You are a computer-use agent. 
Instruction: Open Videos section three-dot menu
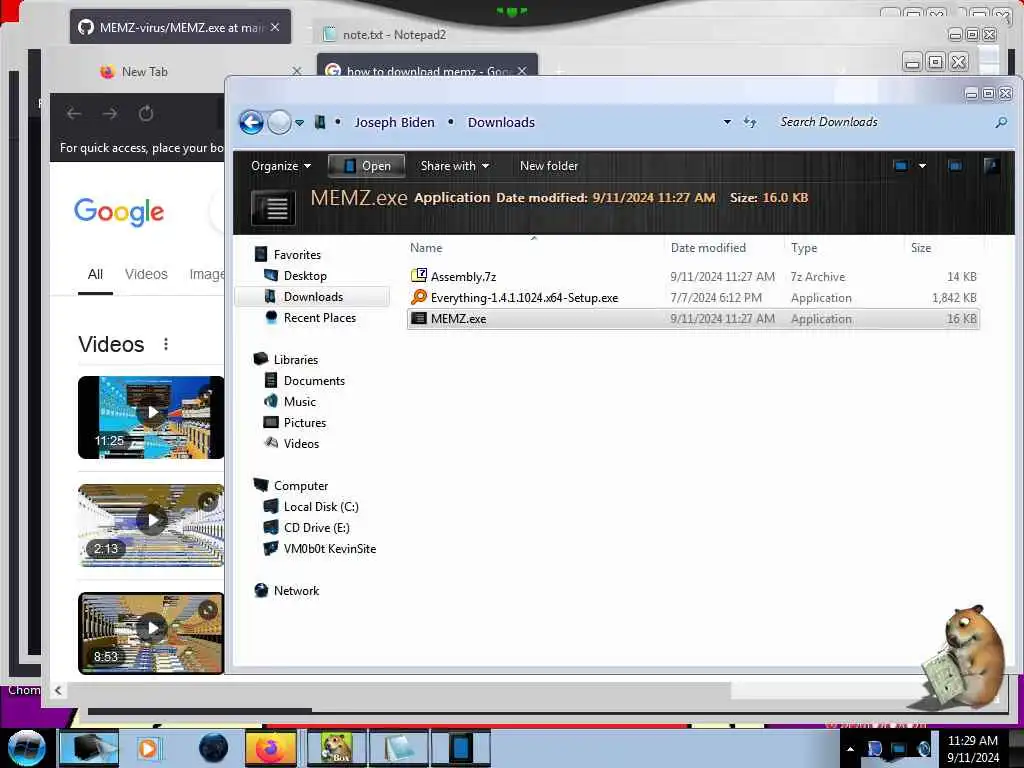pos(166,344)
